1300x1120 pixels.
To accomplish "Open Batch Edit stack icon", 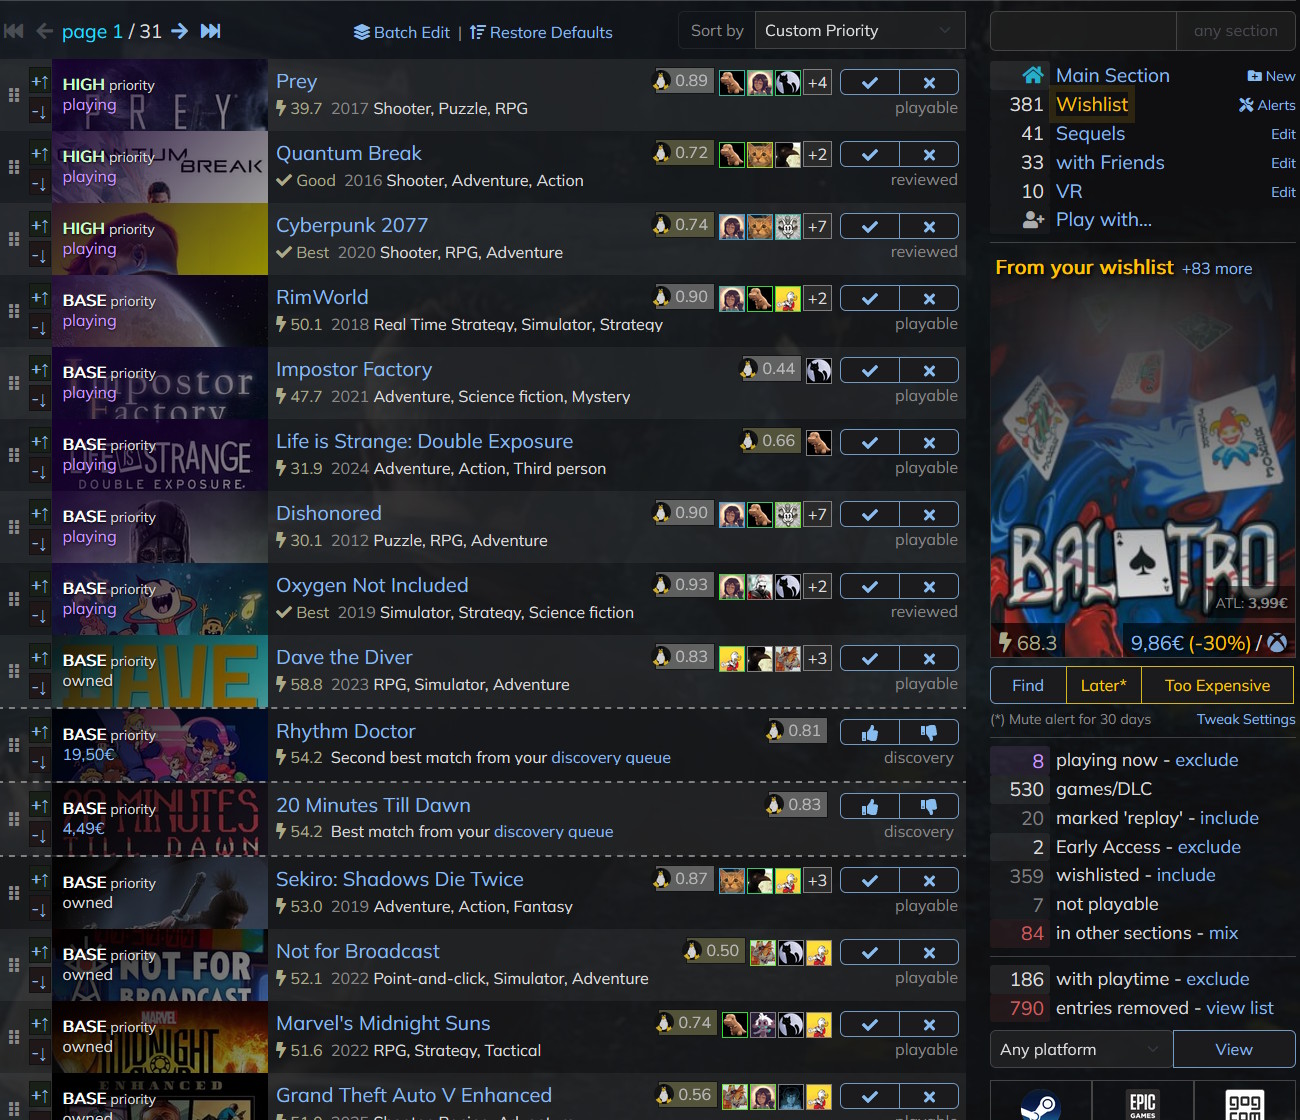I will tap(362, 32).
